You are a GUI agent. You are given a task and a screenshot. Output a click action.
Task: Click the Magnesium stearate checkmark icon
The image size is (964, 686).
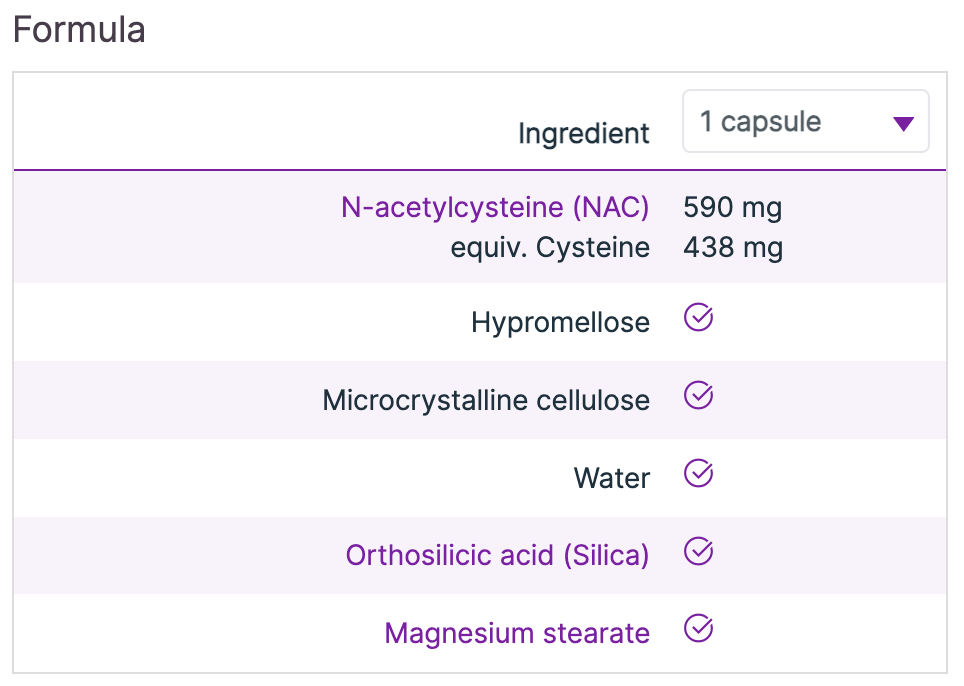click(698, 630)
